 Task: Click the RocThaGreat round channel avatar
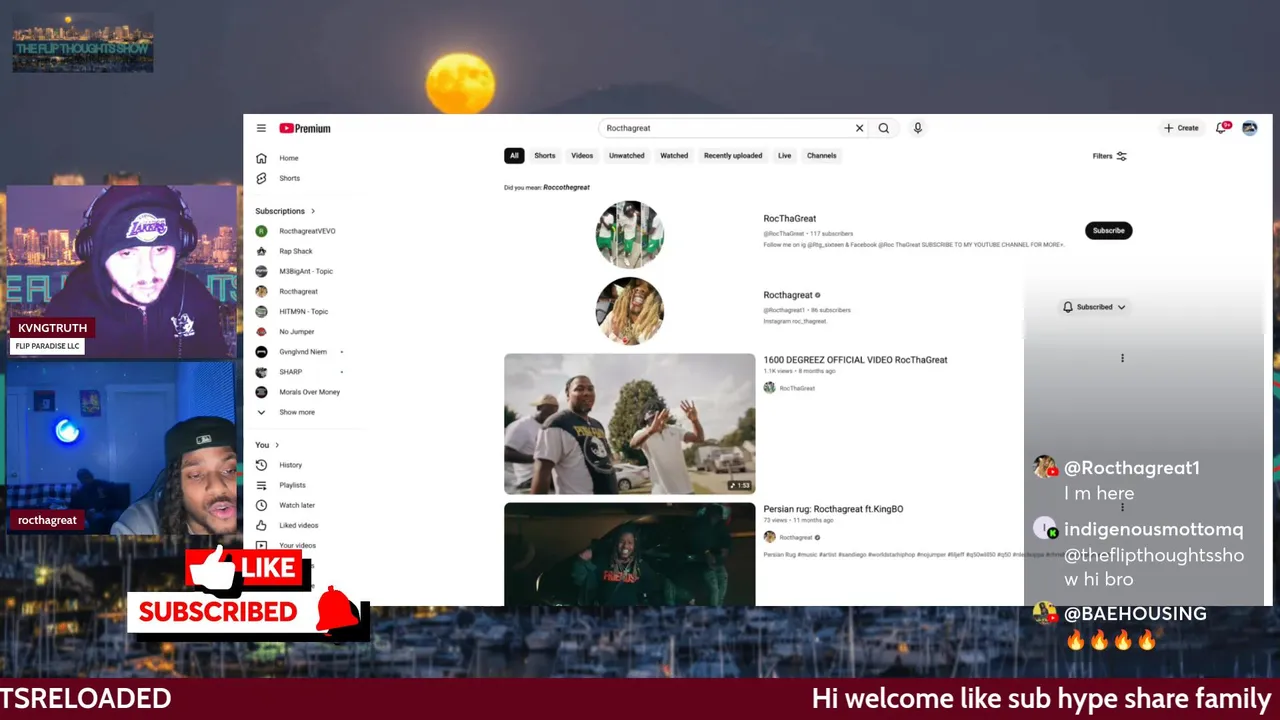pyautogui.click(x=630, y=234)
